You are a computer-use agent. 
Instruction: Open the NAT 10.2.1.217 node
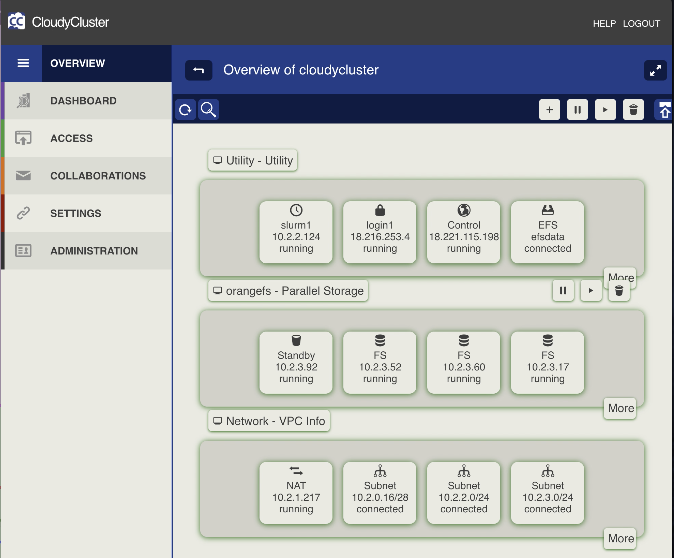click(x=296, y=493)
